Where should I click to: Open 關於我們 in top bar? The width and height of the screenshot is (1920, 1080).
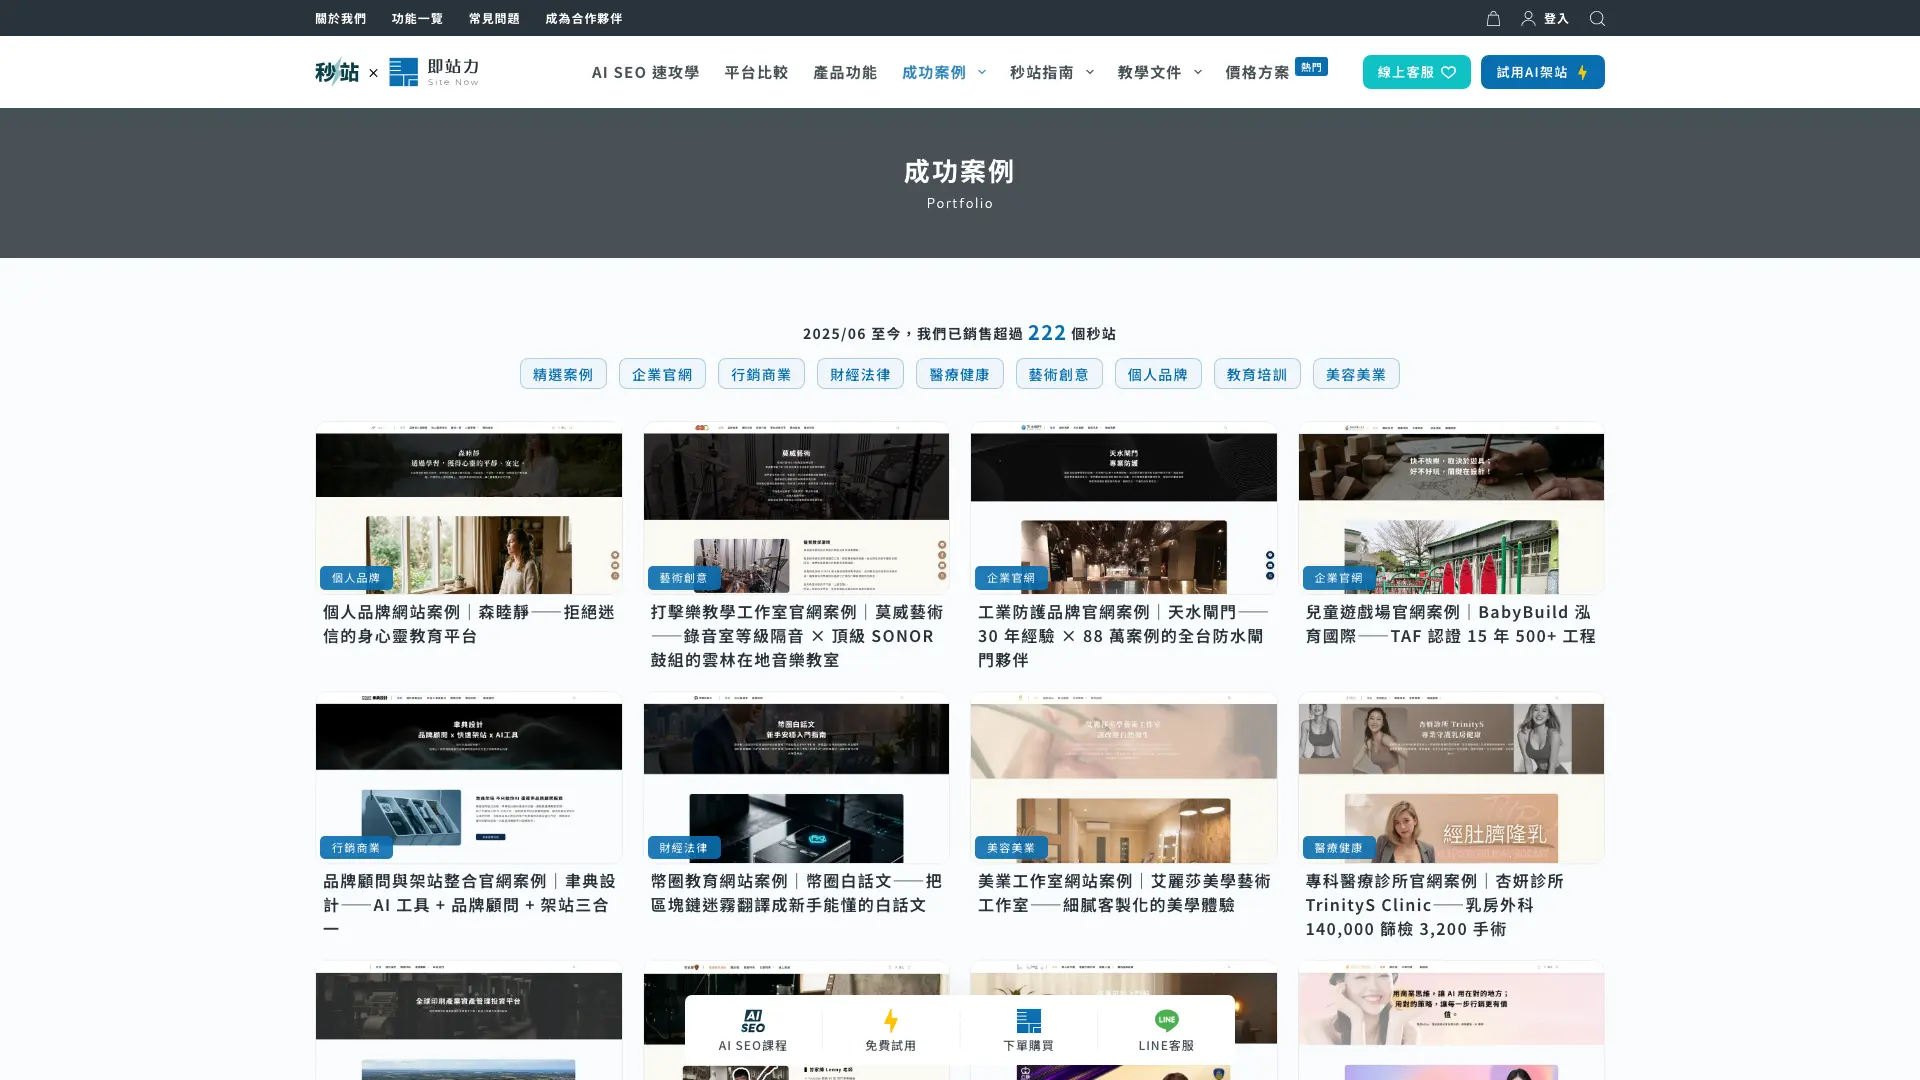click(340, 18)
